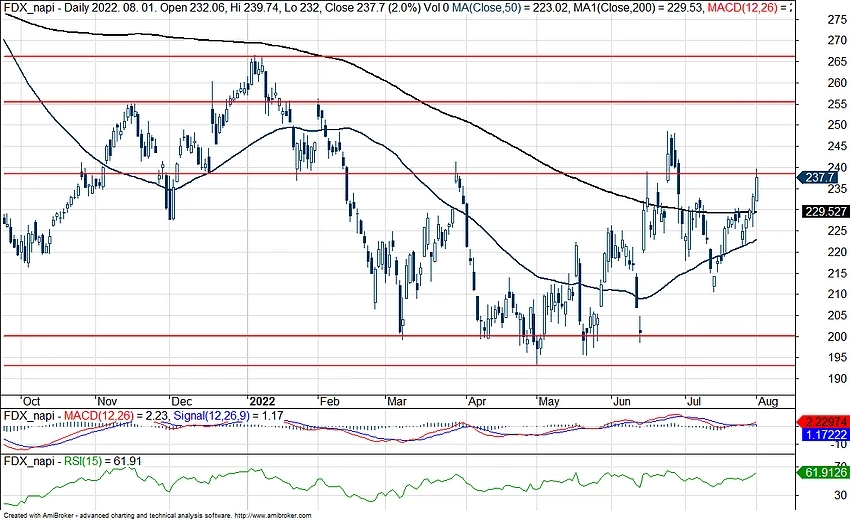This screenshot has width=850, height=520.
Task: Click the 215 price axis label
Action: 836,273
